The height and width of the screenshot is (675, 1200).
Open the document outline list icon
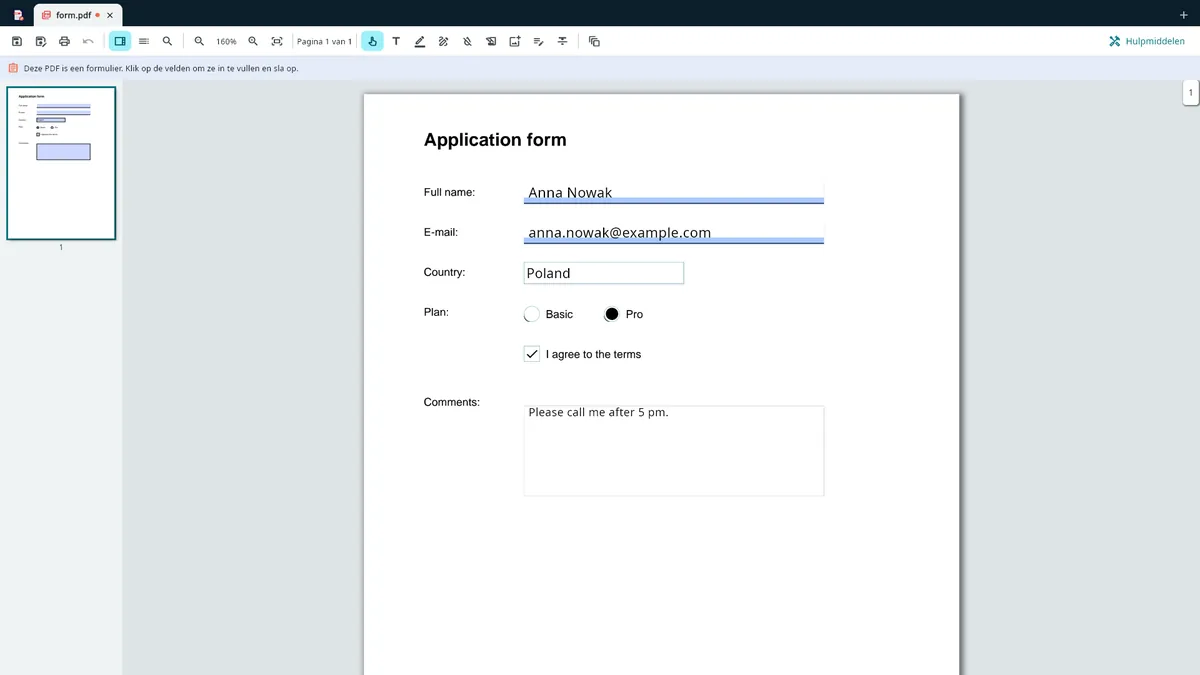[x=144, y=41]
